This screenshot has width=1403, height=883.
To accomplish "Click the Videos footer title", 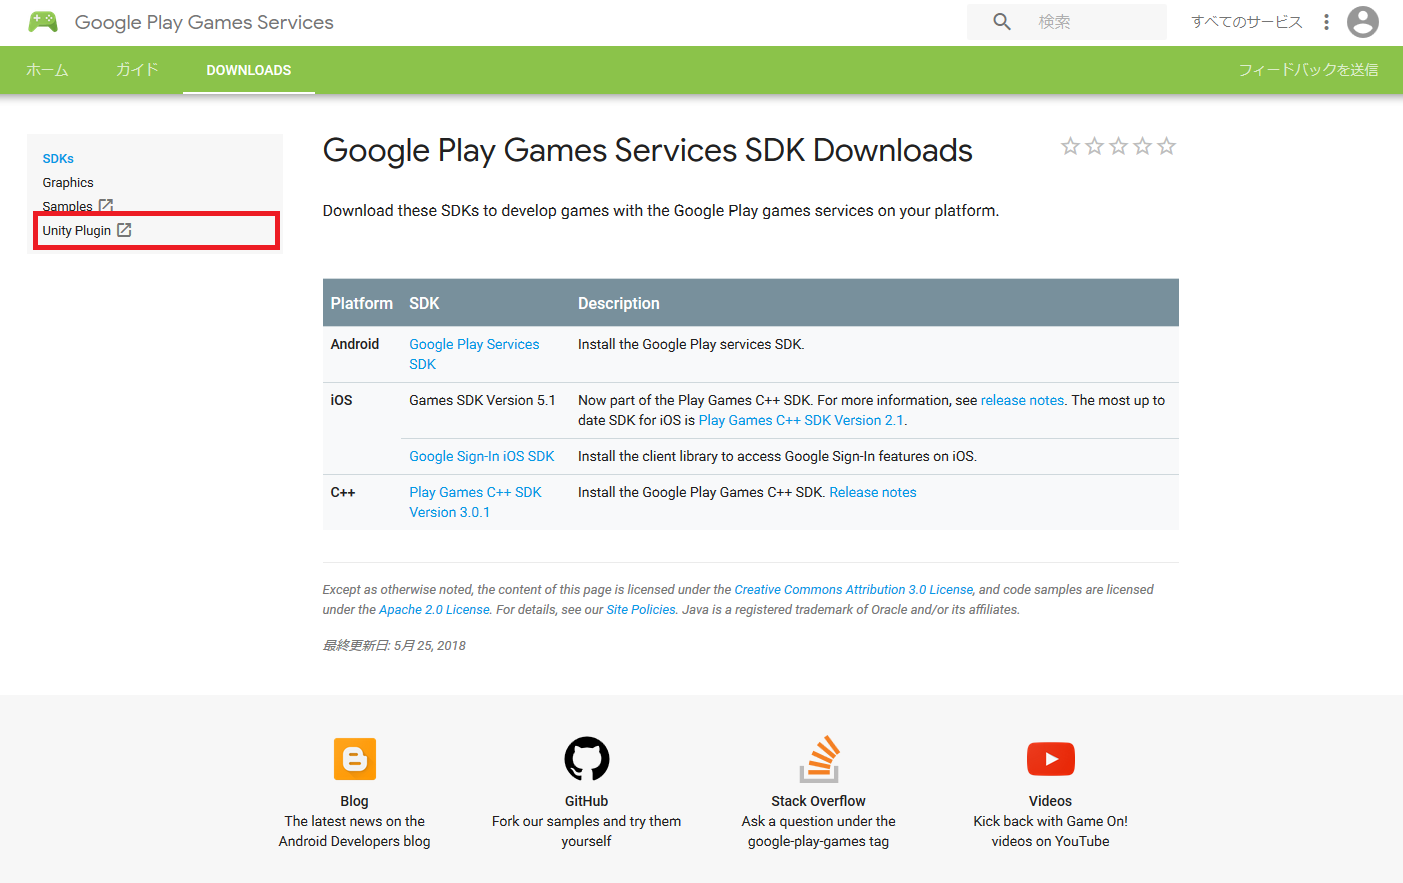I will pos(1050,801).
